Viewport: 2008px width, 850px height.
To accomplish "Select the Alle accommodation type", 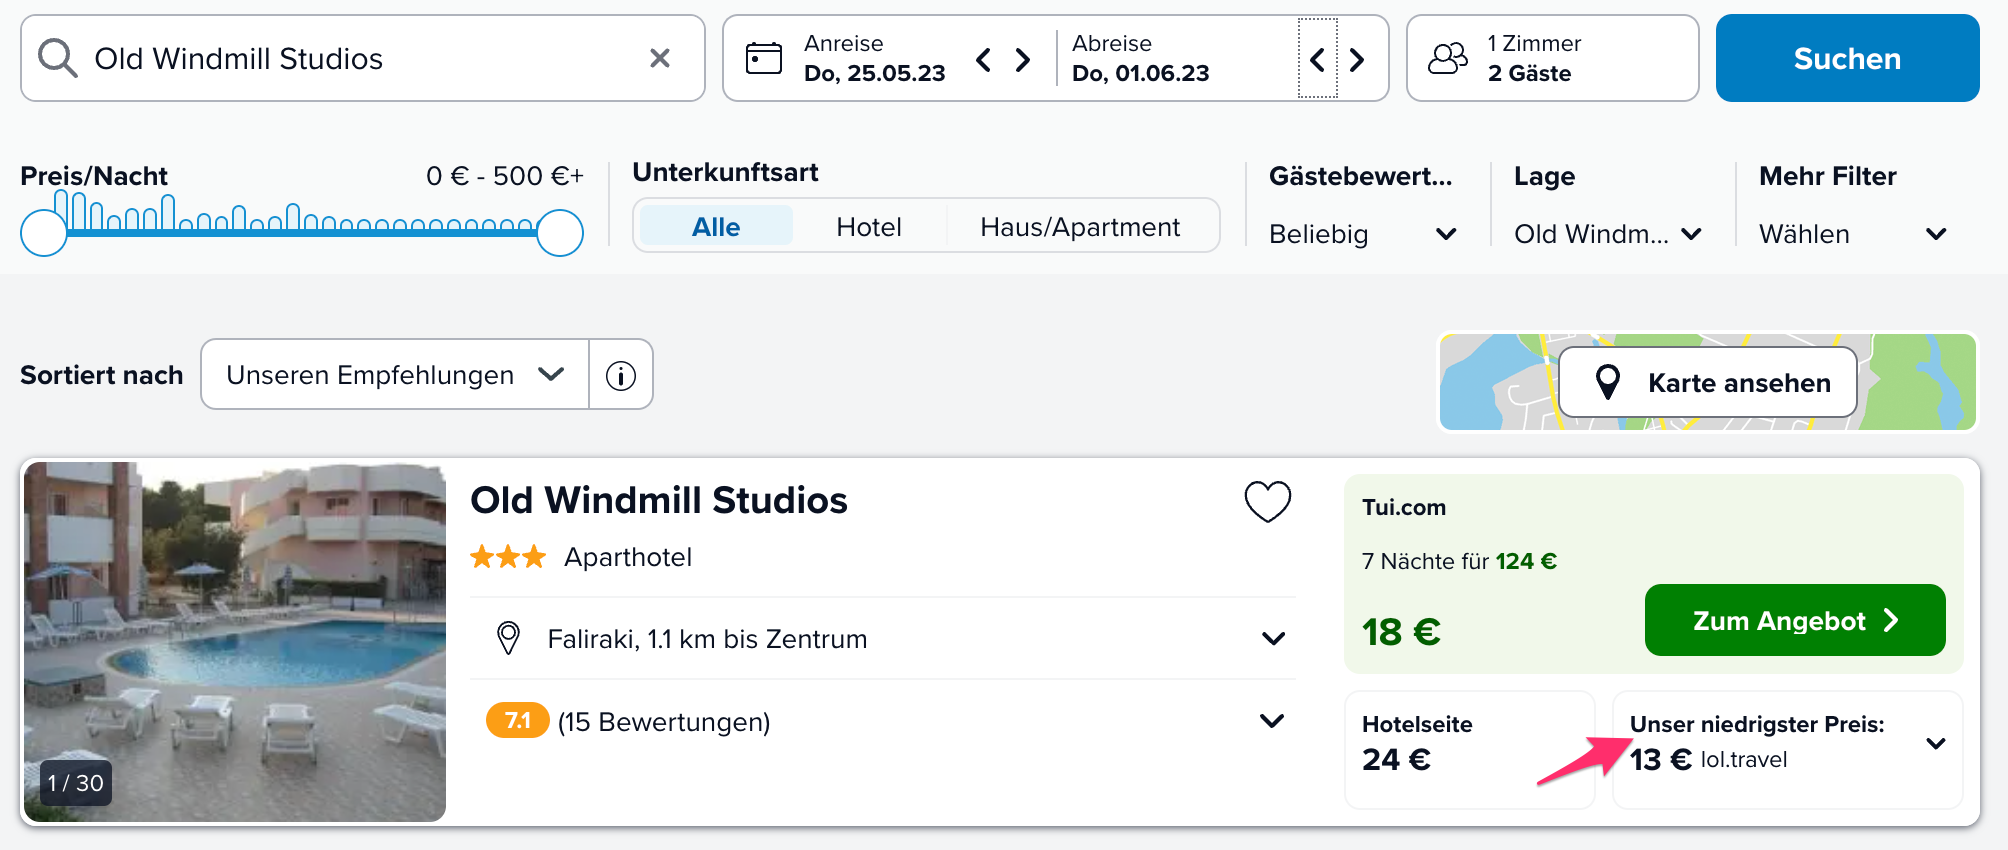I will [716, 227].
